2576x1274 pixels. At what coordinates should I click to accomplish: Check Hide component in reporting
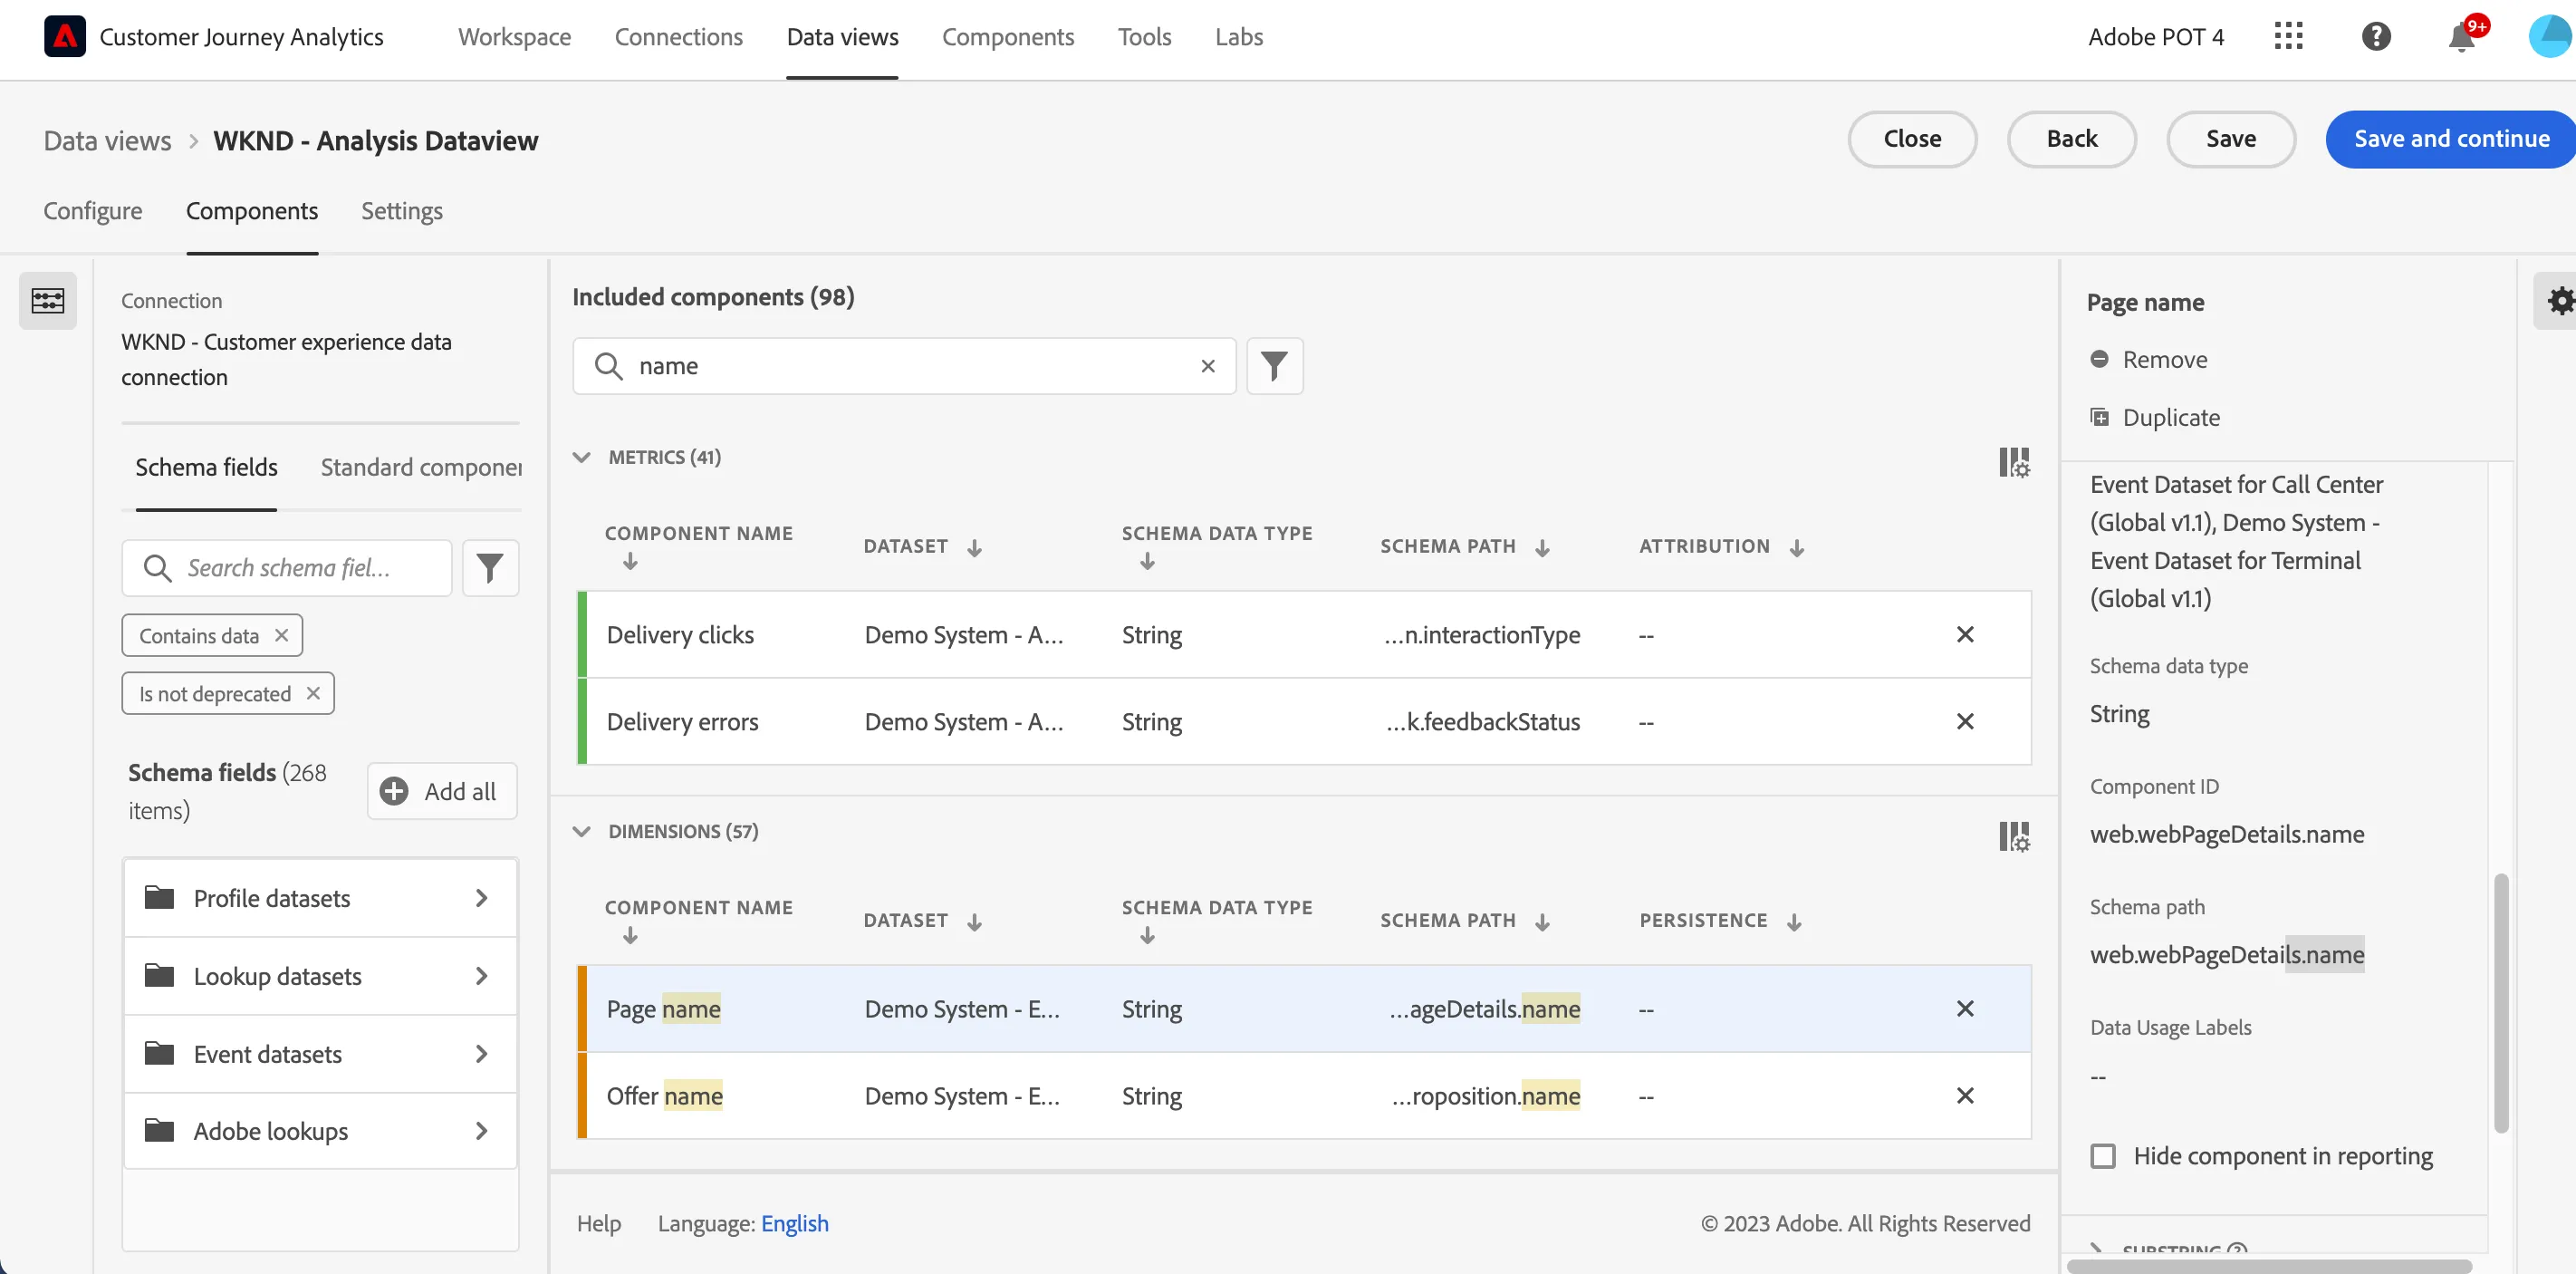(2103, 1156)
